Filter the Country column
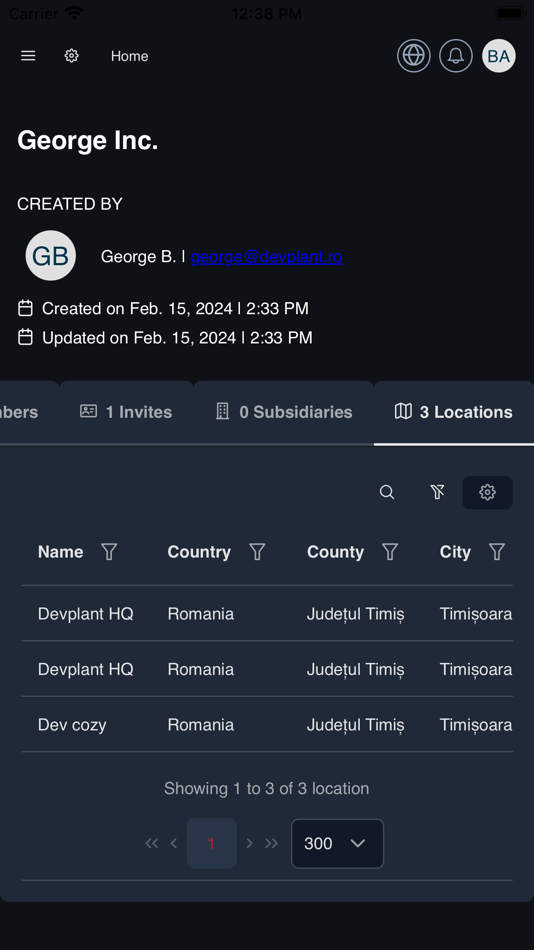The image size is (534, 950). coord(258,551)
